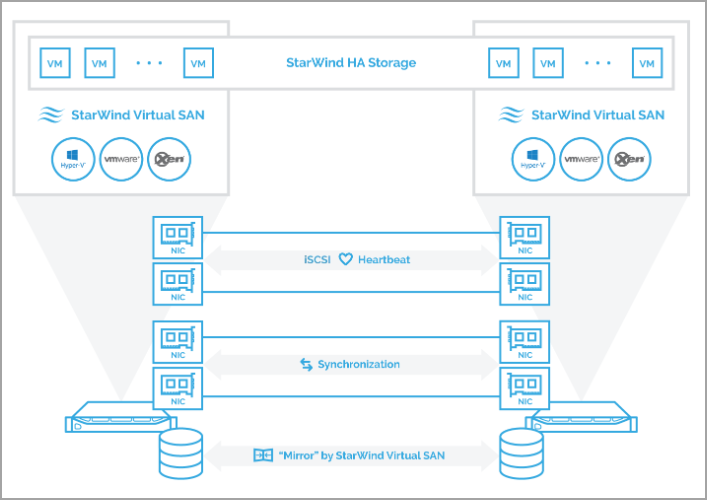The height and width of the screenshot is (500, 707).
Task: Click the mirror icon before the "Mirror" label
Action: (263, 455)
